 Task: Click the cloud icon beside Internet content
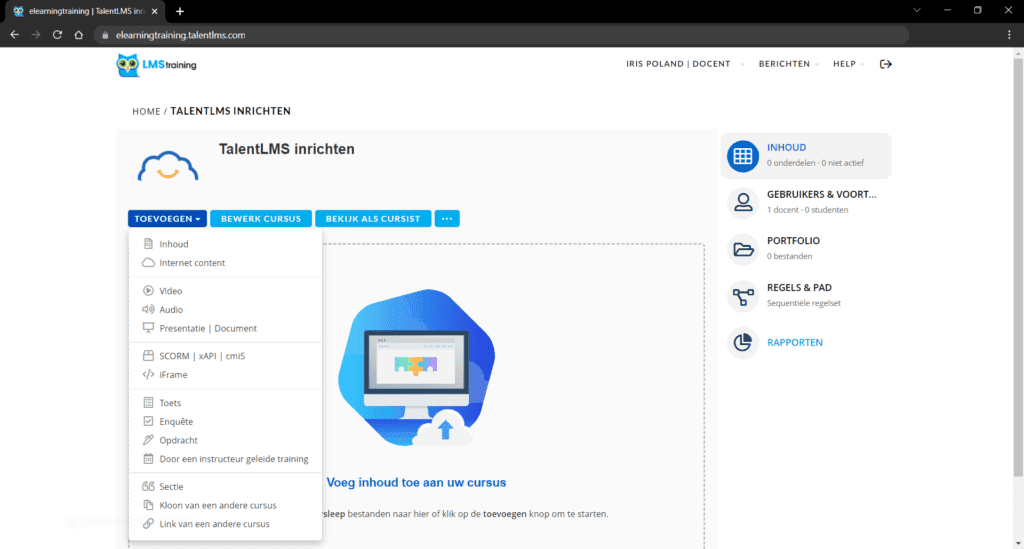(148, 262)
